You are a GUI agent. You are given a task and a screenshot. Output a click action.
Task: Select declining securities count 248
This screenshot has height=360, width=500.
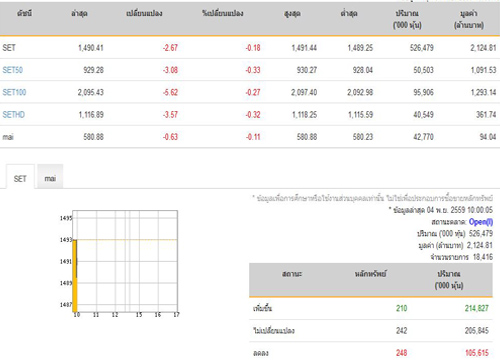pos(402,353)
